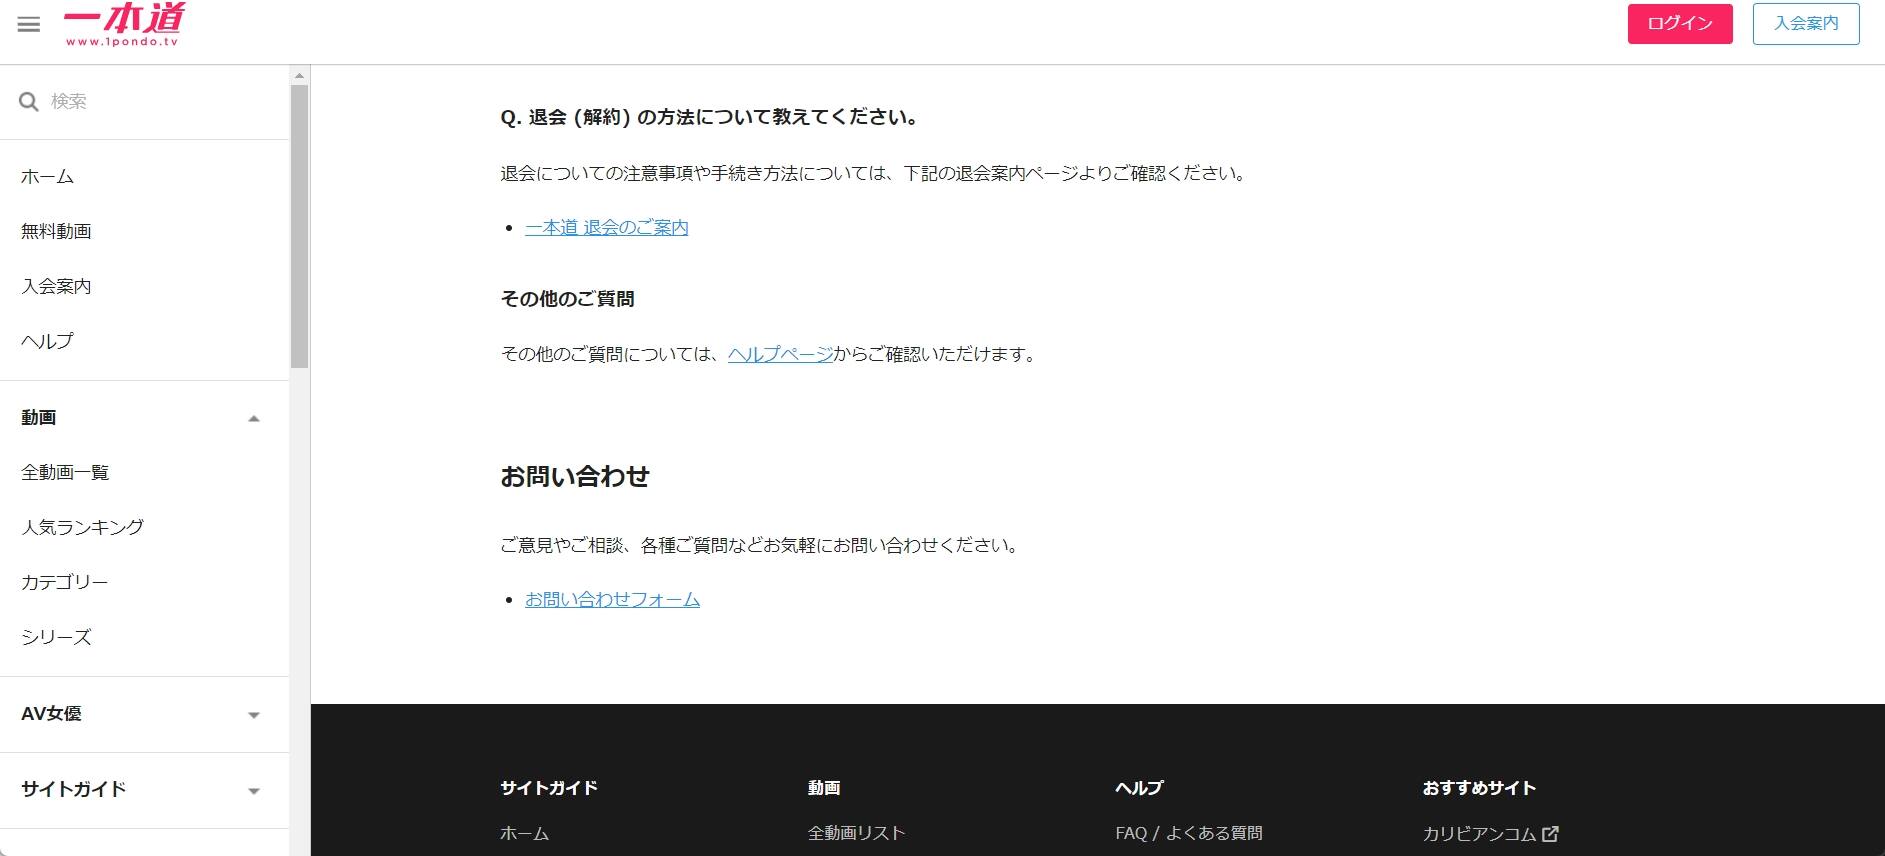Click external link icon beside カリビアンコム
The image size is (1885, 856).
1550,833
